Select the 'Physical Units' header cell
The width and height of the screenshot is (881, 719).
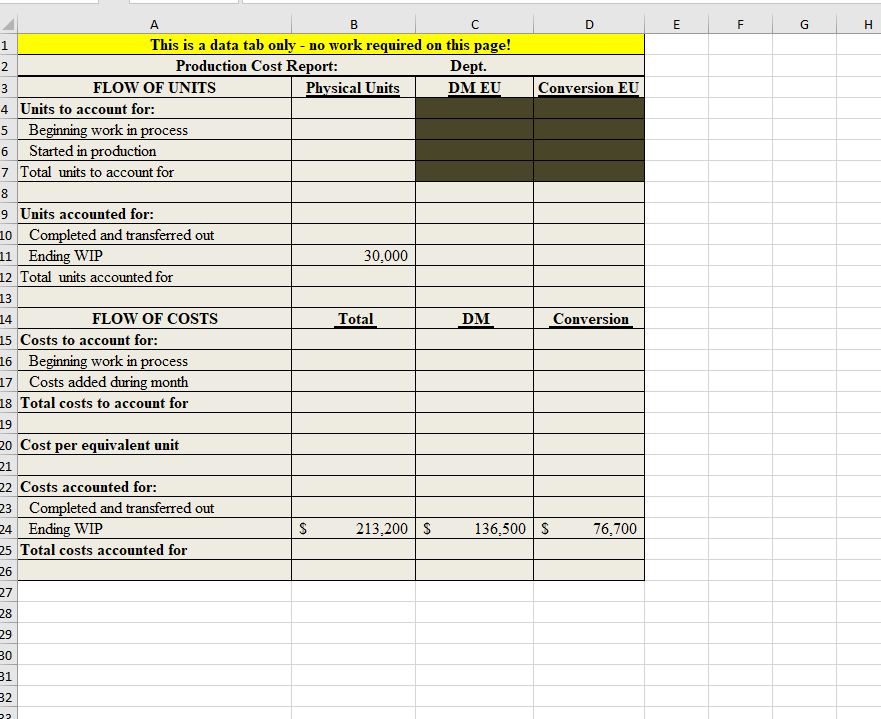coord(353,88)
